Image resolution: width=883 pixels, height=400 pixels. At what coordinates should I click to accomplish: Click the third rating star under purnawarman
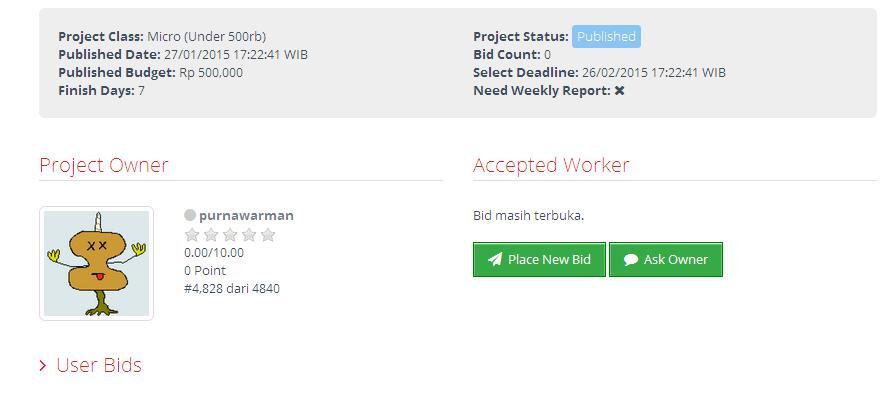coord(230,235)
